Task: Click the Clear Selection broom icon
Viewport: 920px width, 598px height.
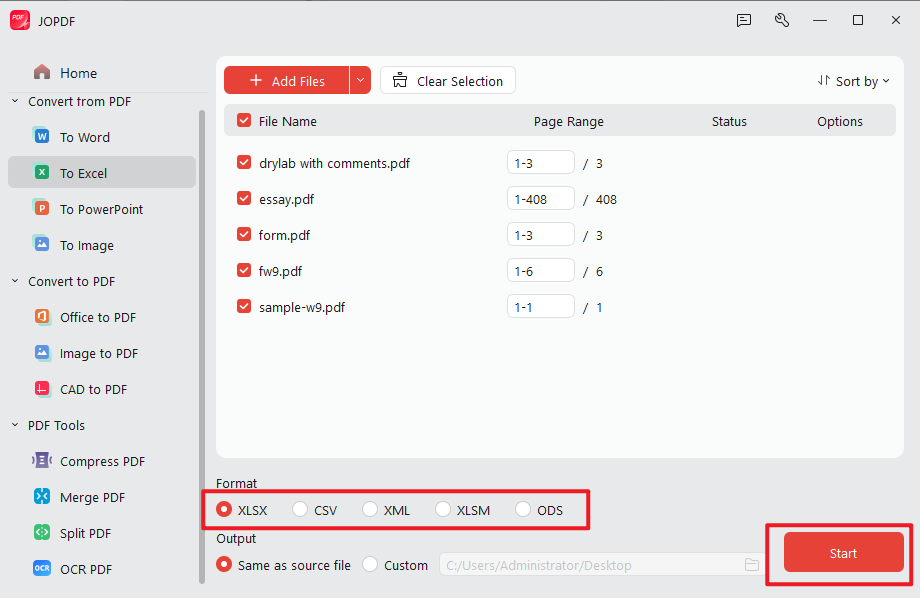Action: (x=400, y=80)
